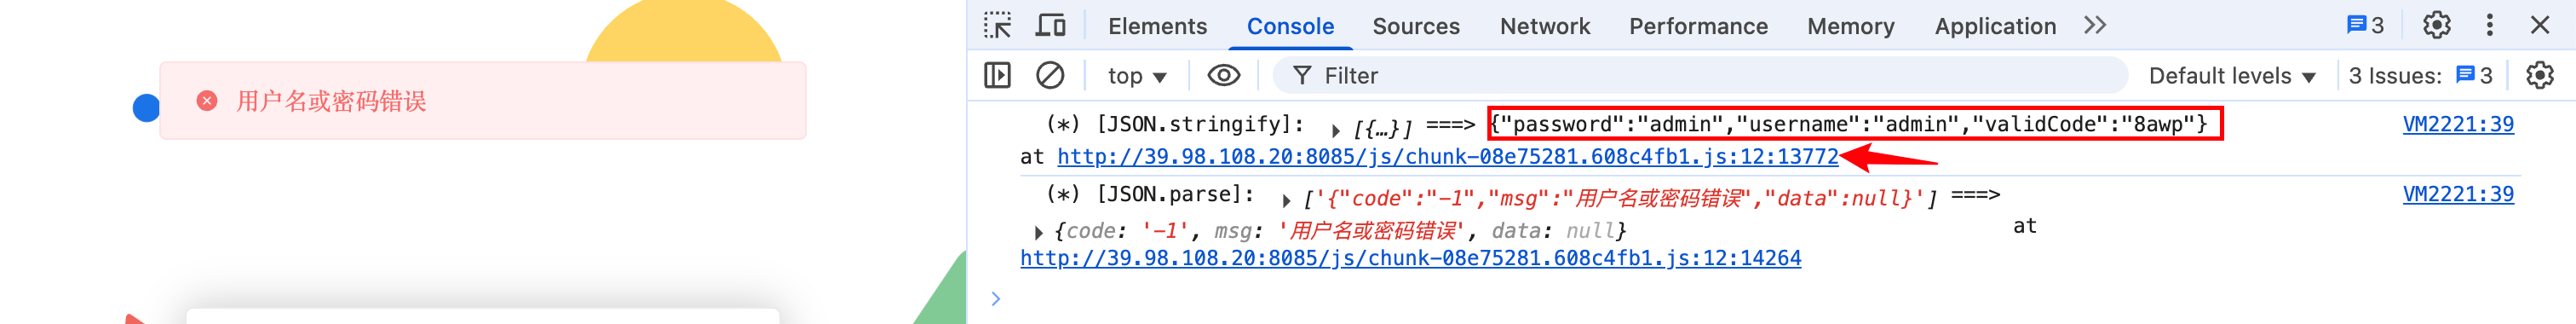The width and height of the screenshot is (2576, 324).
Task: Focus the console Filter input field
Action: tap(1700, 76)
